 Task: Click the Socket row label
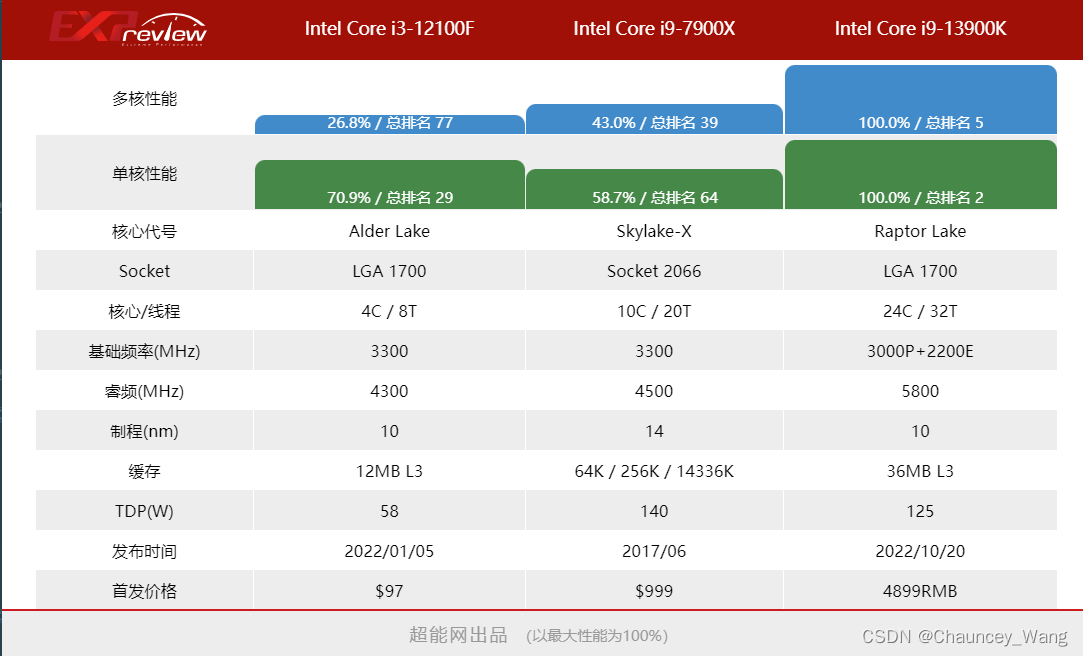(x=144, y=271)
